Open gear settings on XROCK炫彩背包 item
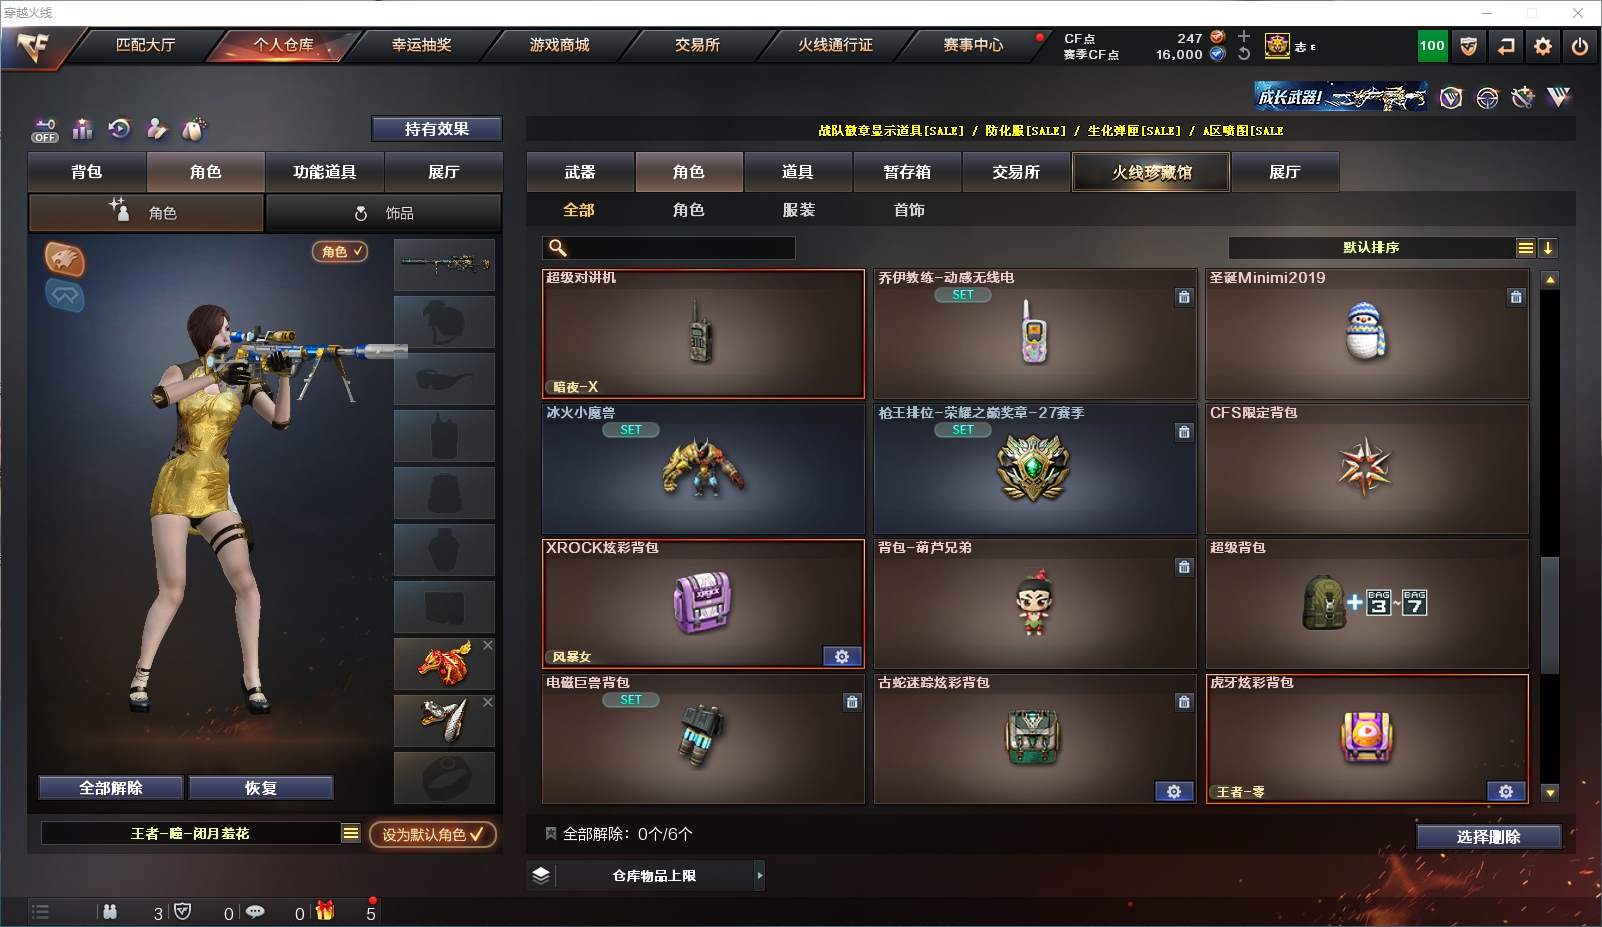 point(842,657)
